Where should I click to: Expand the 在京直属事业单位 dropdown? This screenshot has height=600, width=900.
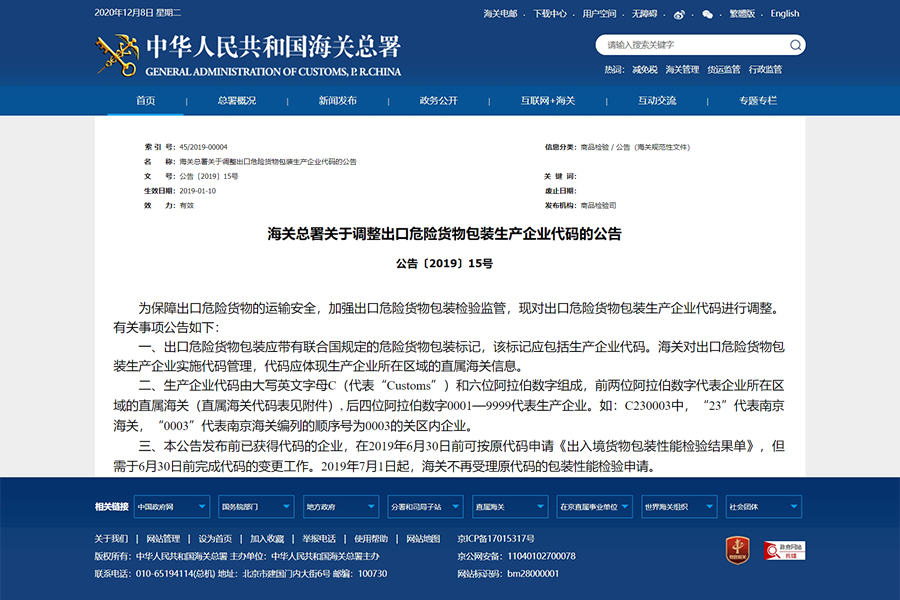pyautogui.click(x=595, y=506)
